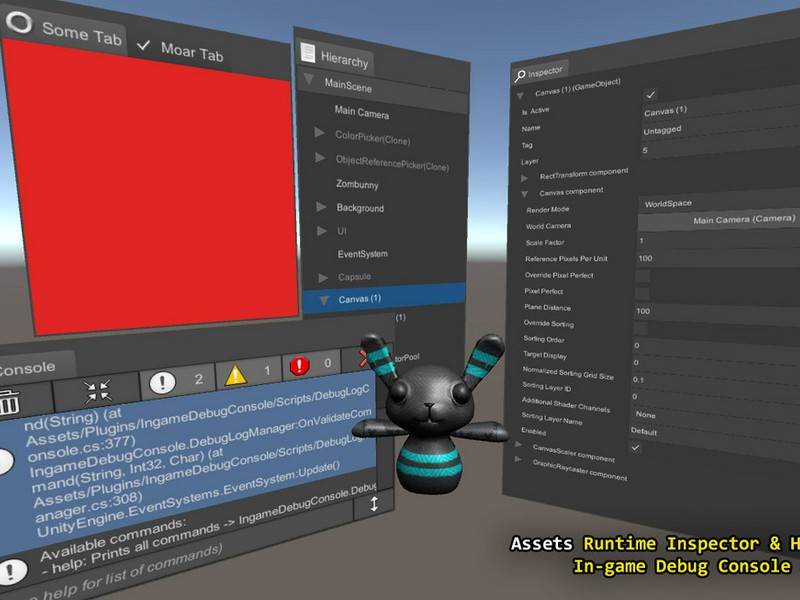The height and width of the screenshot is (600, 800).
Task: Edit the Layer field value 5
Action: coord(720,146)
